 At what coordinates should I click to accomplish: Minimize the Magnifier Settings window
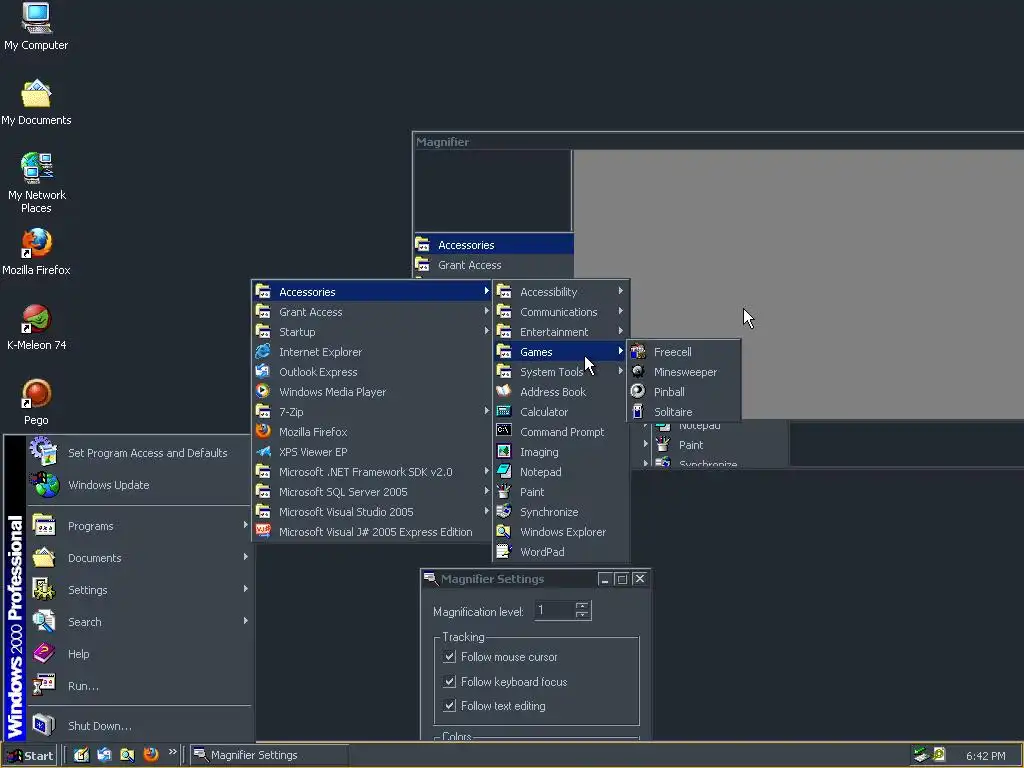tap(605, 579)
